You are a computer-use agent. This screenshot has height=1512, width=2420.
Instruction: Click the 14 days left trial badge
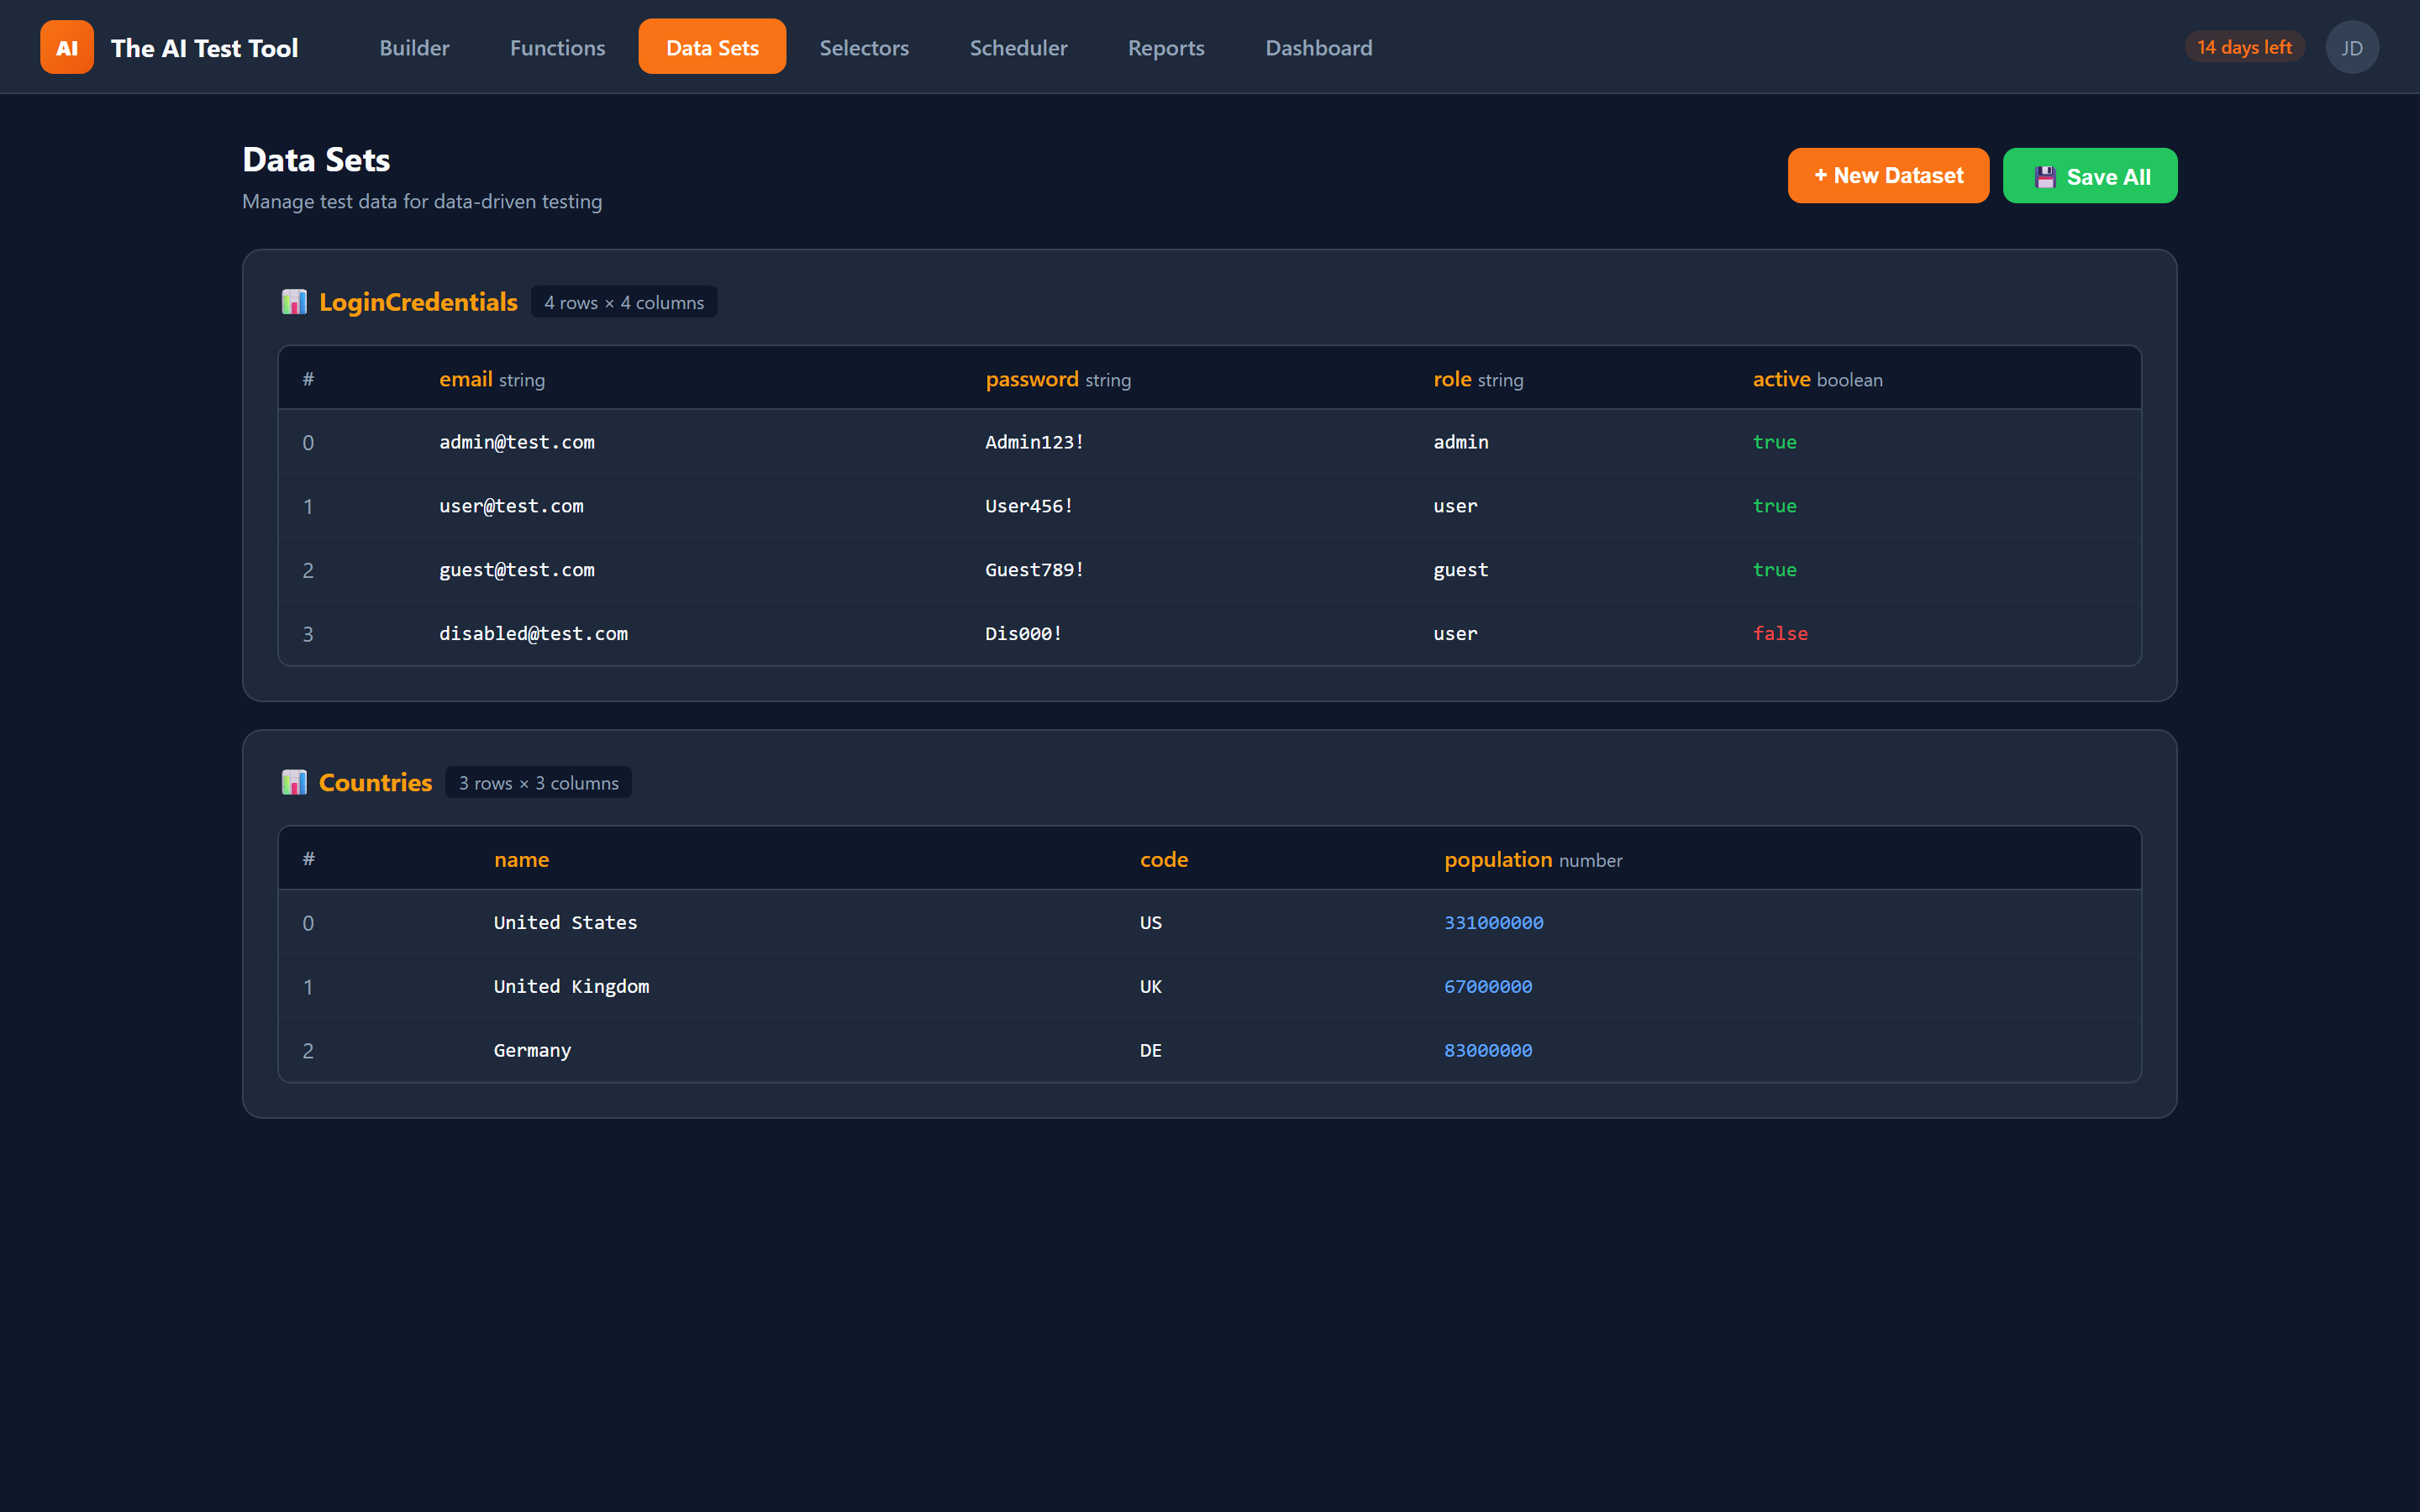click(2244, 46)
